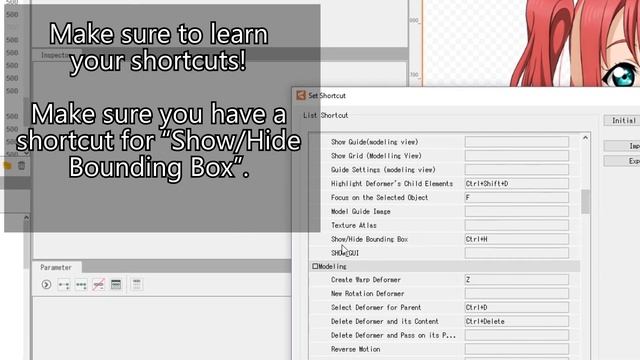Click shortcut field for Create Warp Deformer
640x360 pixels.
516,280
